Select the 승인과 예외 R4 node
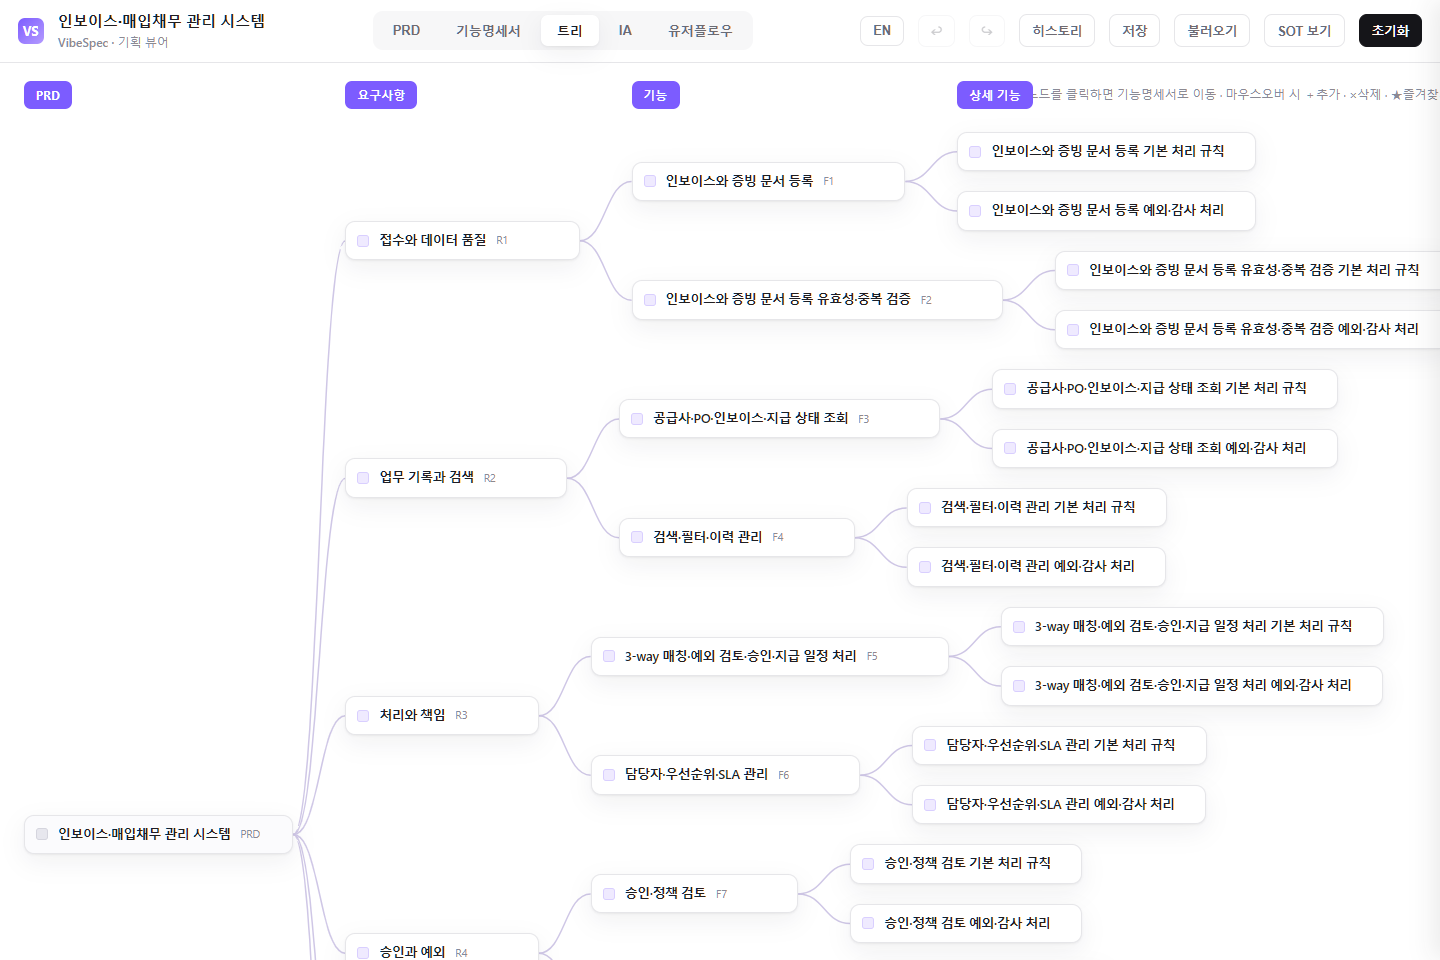This screenshot has width=1440, height=960. pyautogui.click(x=442, y=948)
